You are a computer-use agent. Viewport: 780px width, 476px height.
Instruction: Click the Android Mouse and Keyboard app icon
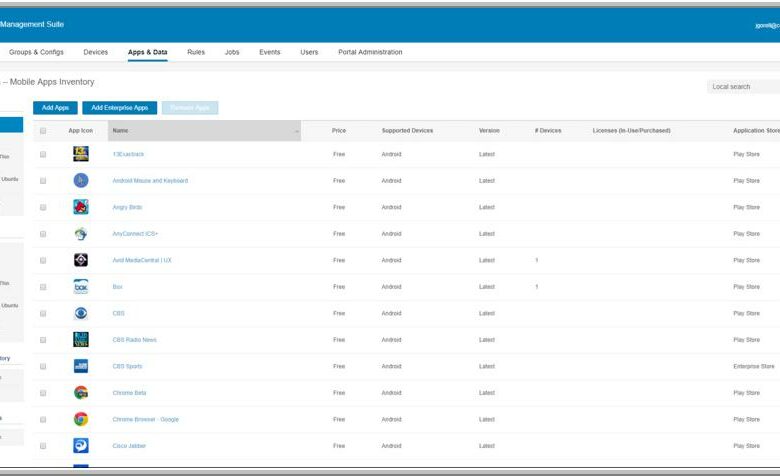click(x=81, y=181)
